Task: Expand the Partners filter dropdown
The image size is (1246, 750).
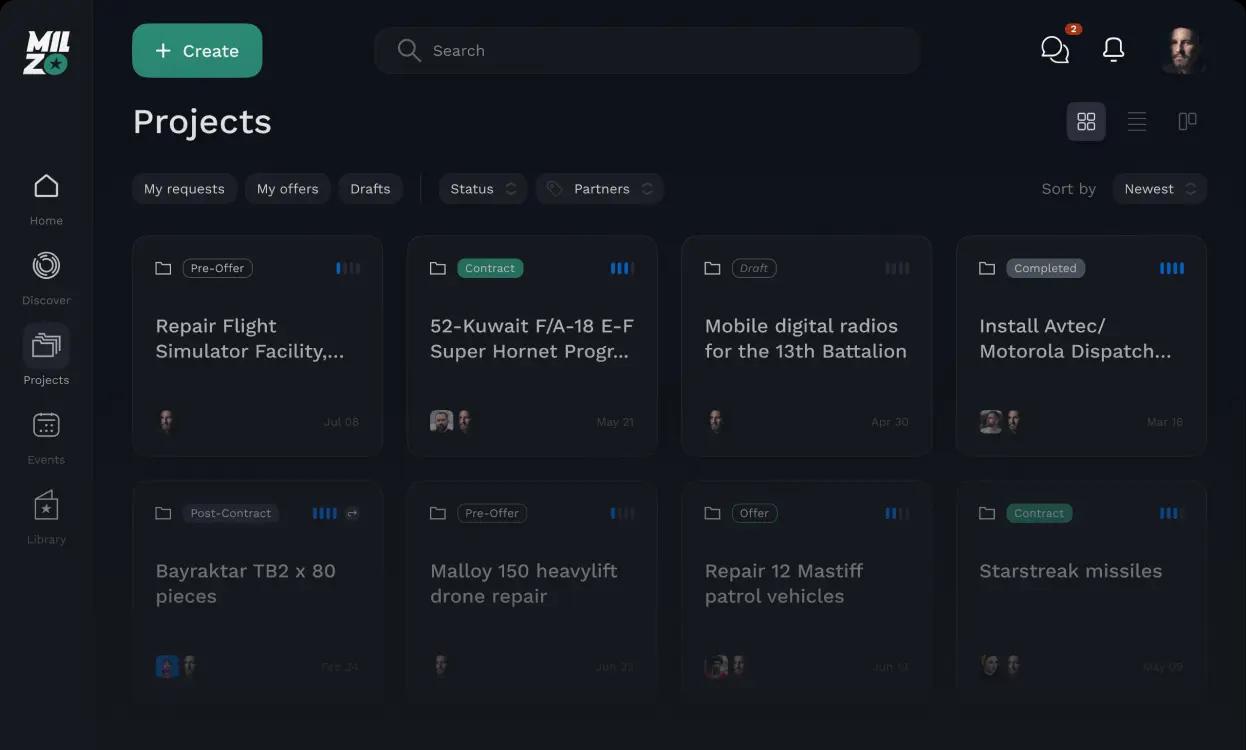Action: (x=600, y=189)
